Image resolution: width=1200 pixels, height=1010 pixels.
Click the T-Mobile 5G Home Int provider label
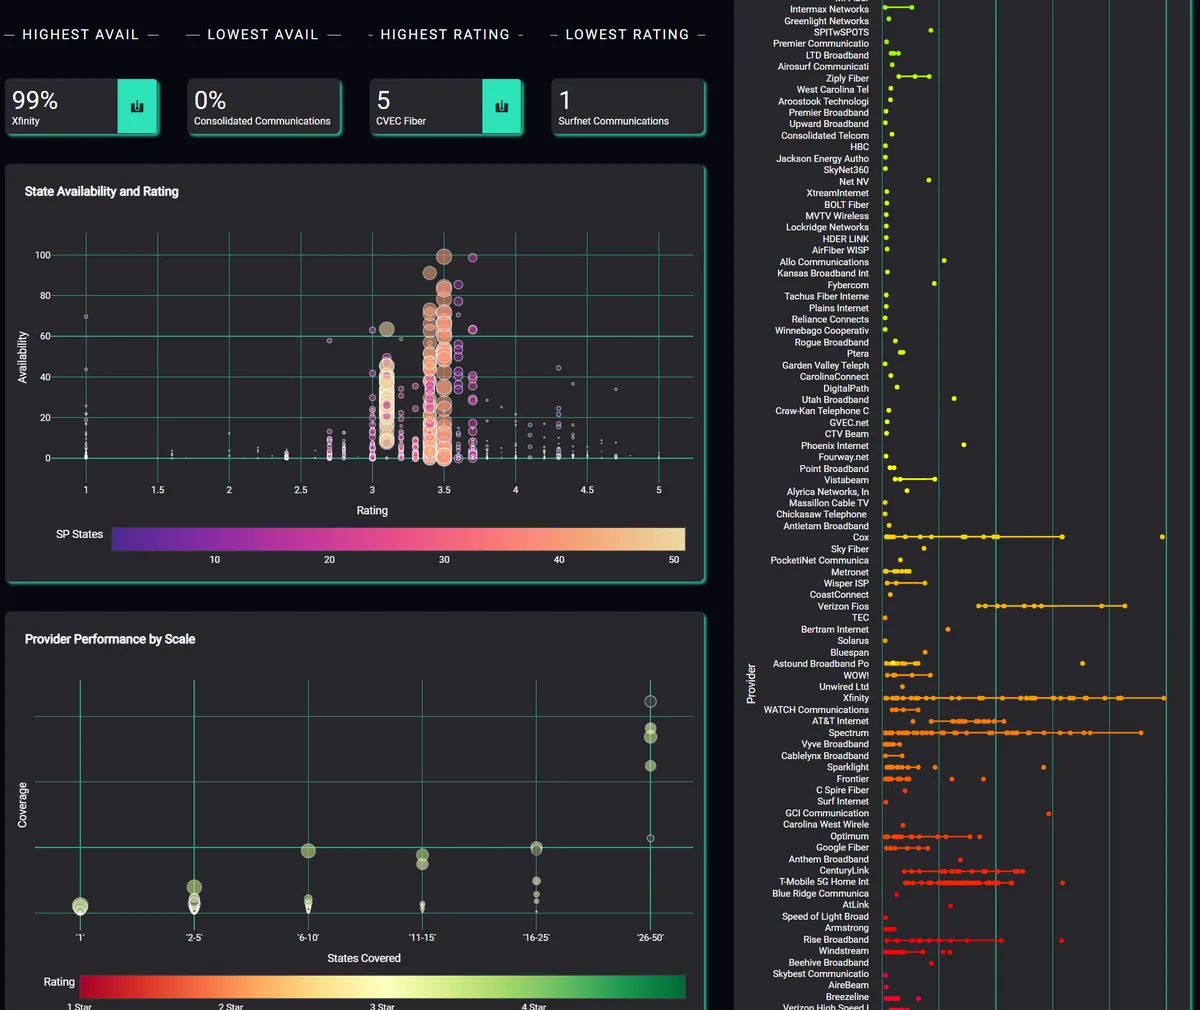824,882
